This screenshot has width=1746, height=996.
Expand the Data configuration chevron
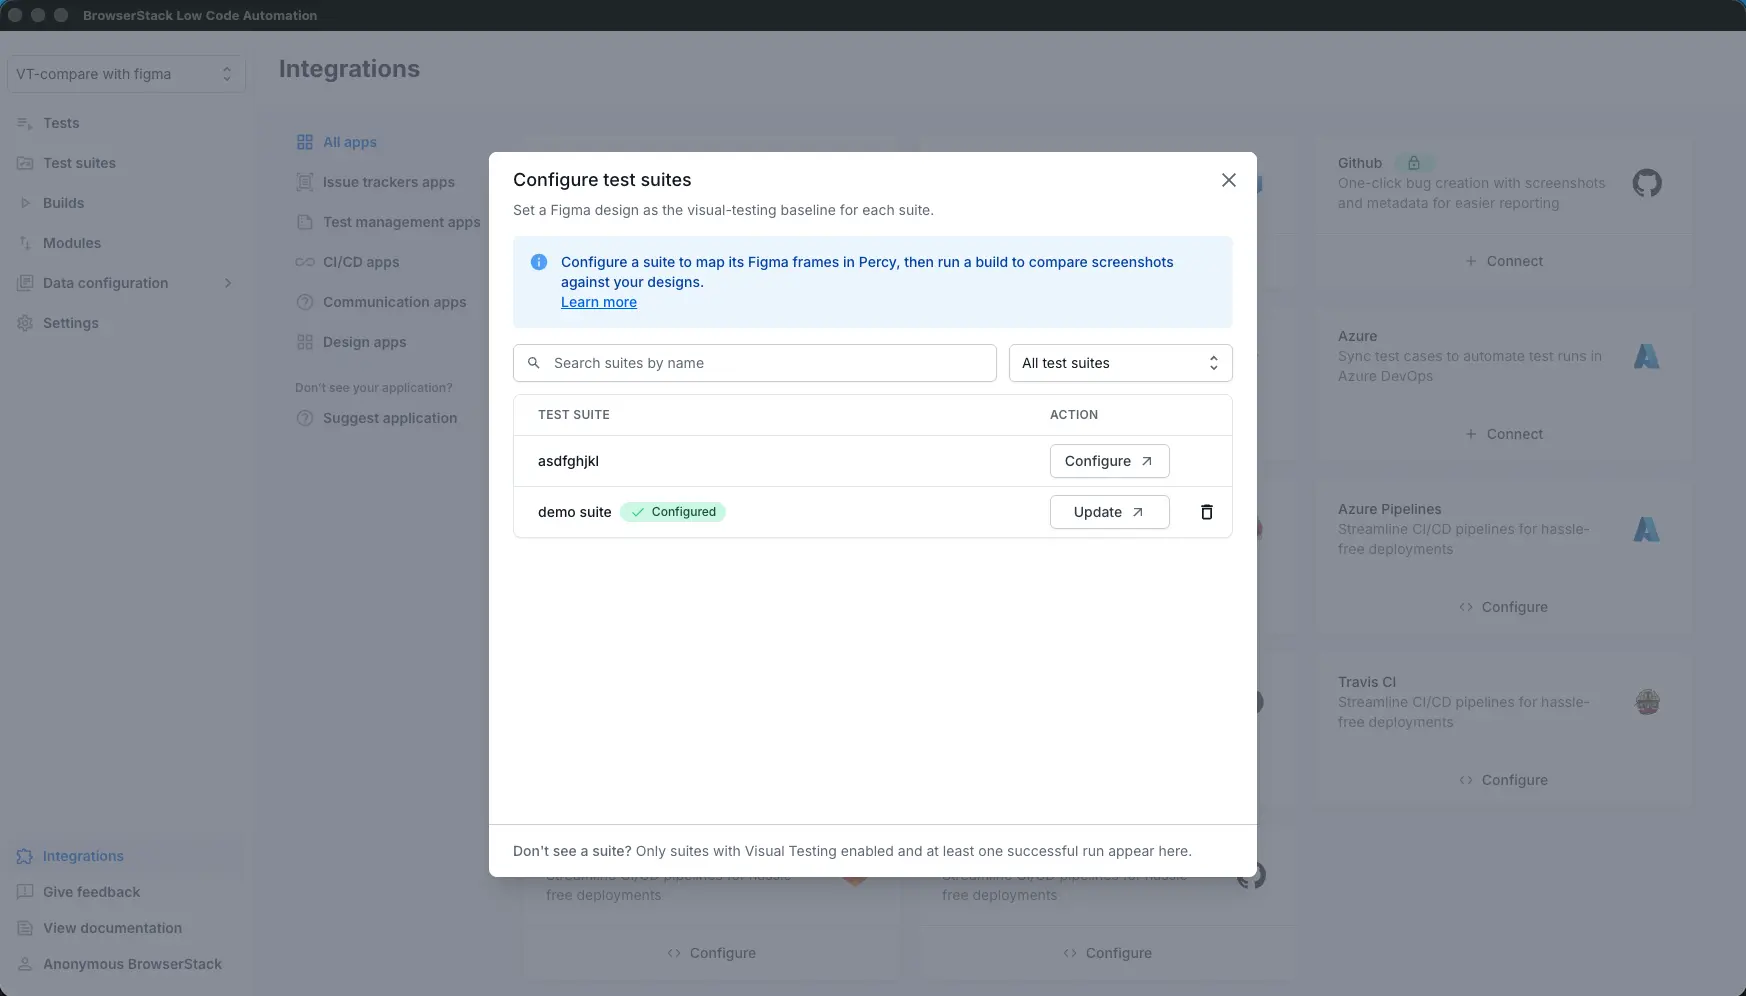[228, 283]
